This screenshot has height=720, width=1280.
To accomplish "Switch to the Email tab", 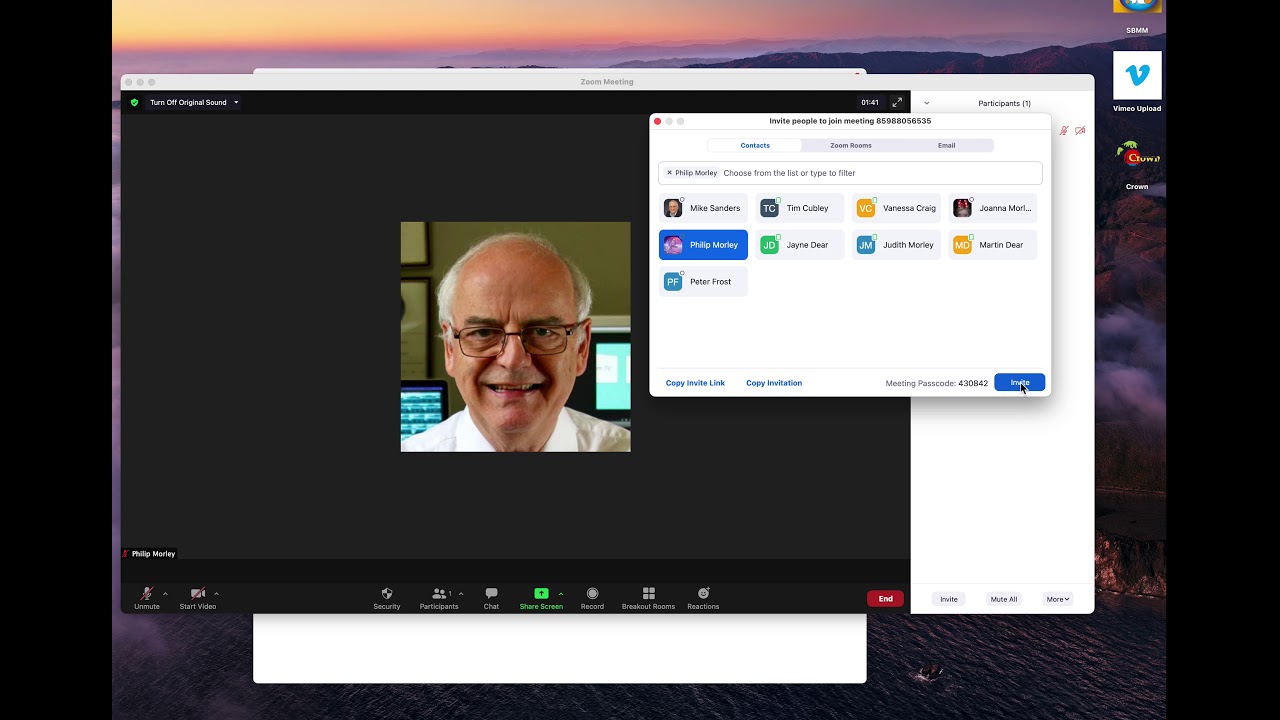I will click(x=946, y=146).
